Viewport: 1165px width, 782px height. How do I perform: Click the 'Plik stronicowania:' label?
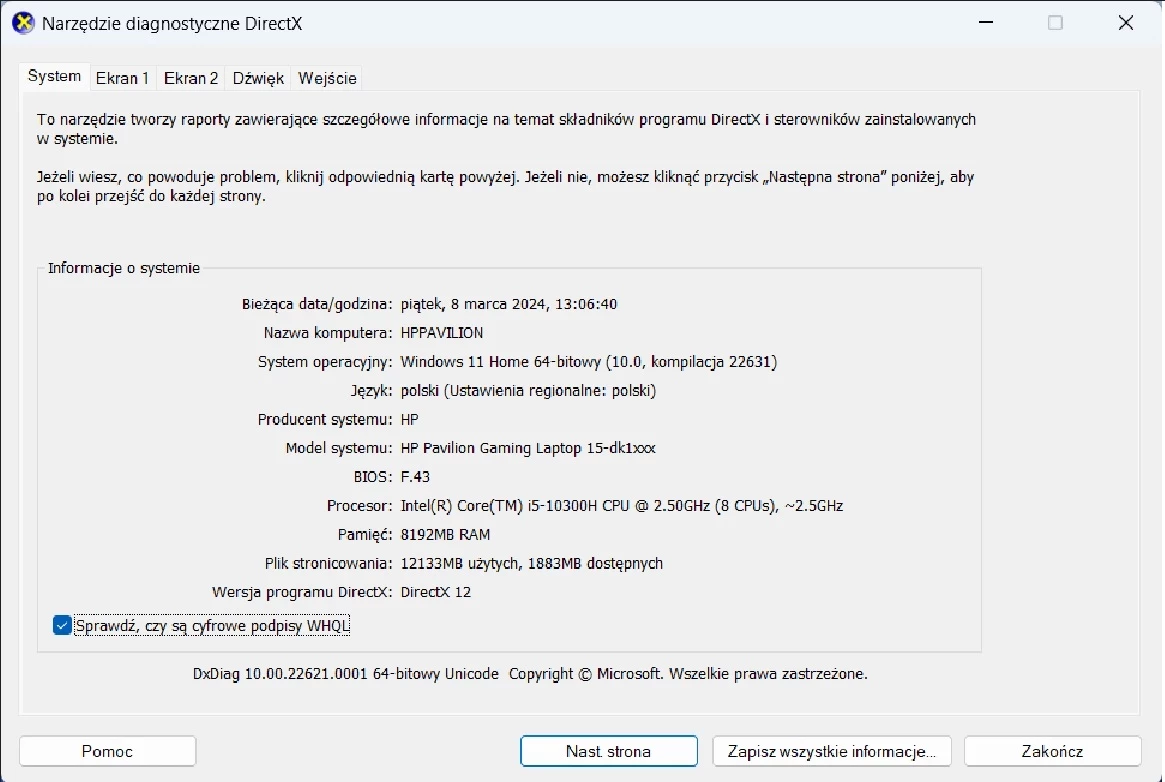pyautogui.click(x=328, y=564)
